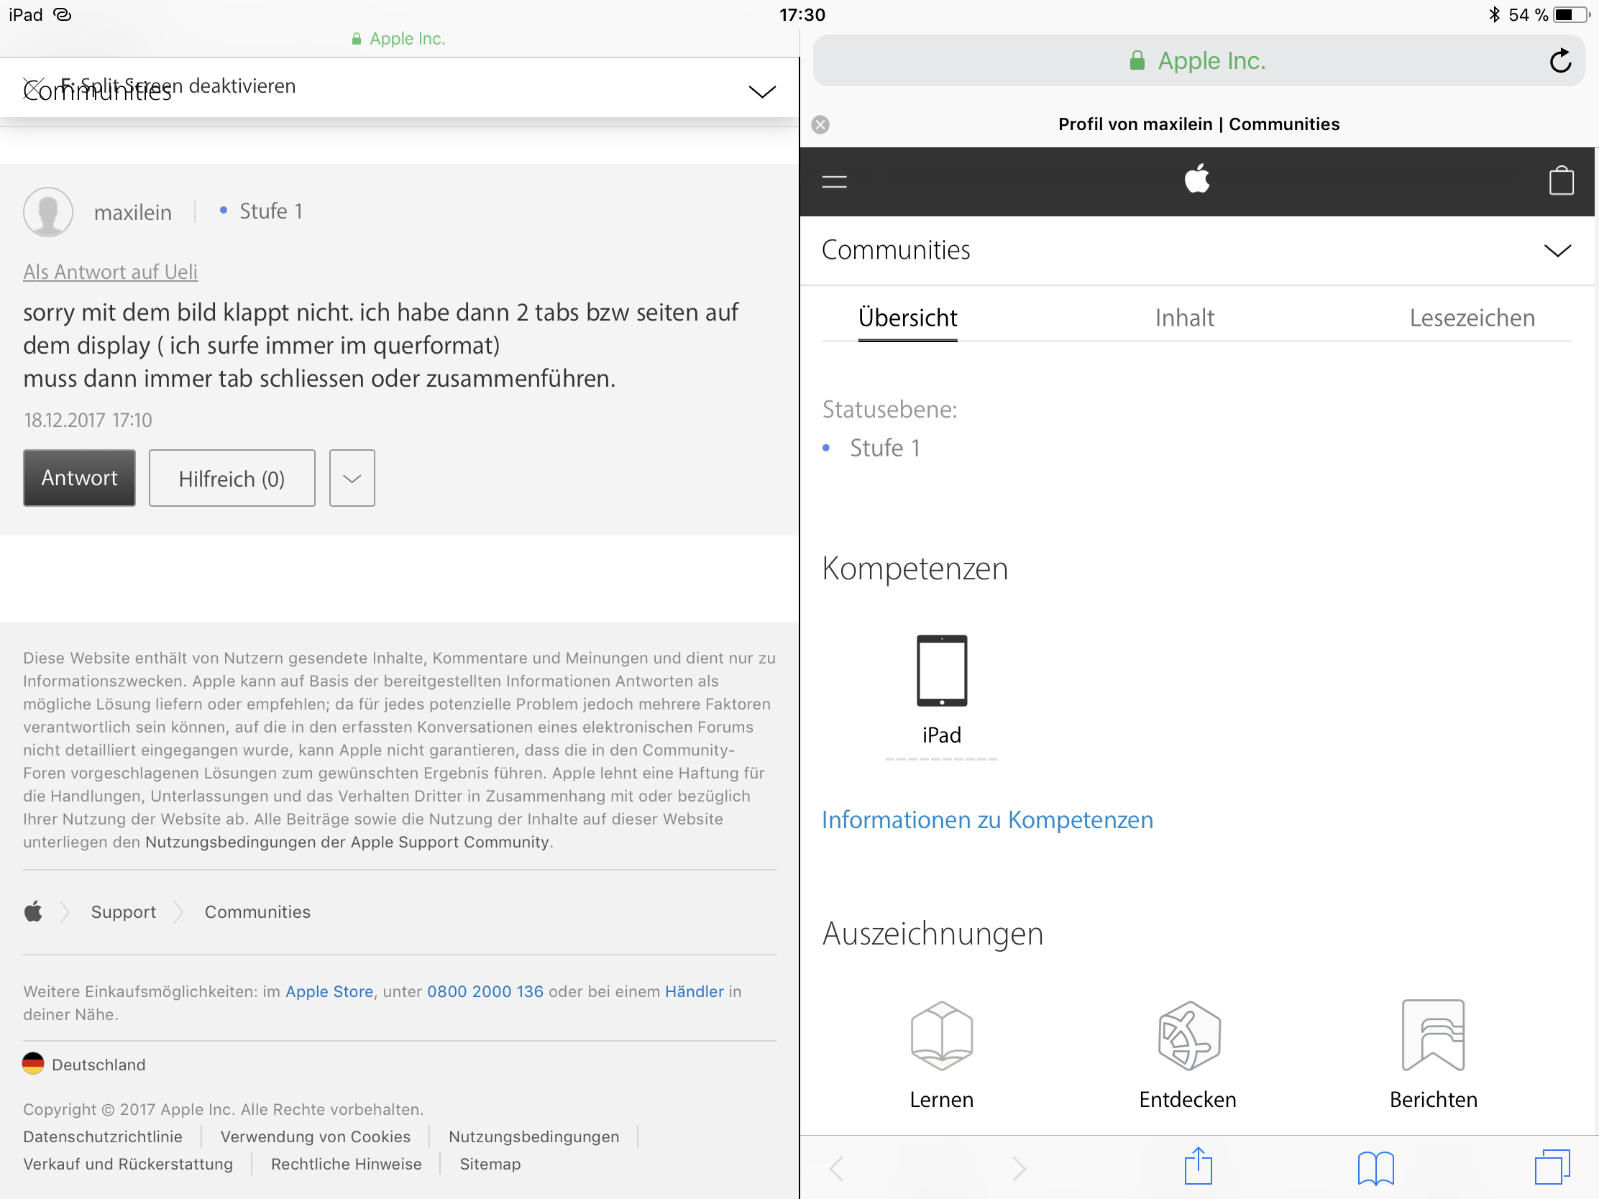Close the 'Profil von maxilein' tab
Screen dimensions: 1599x1199
[820, 124]
